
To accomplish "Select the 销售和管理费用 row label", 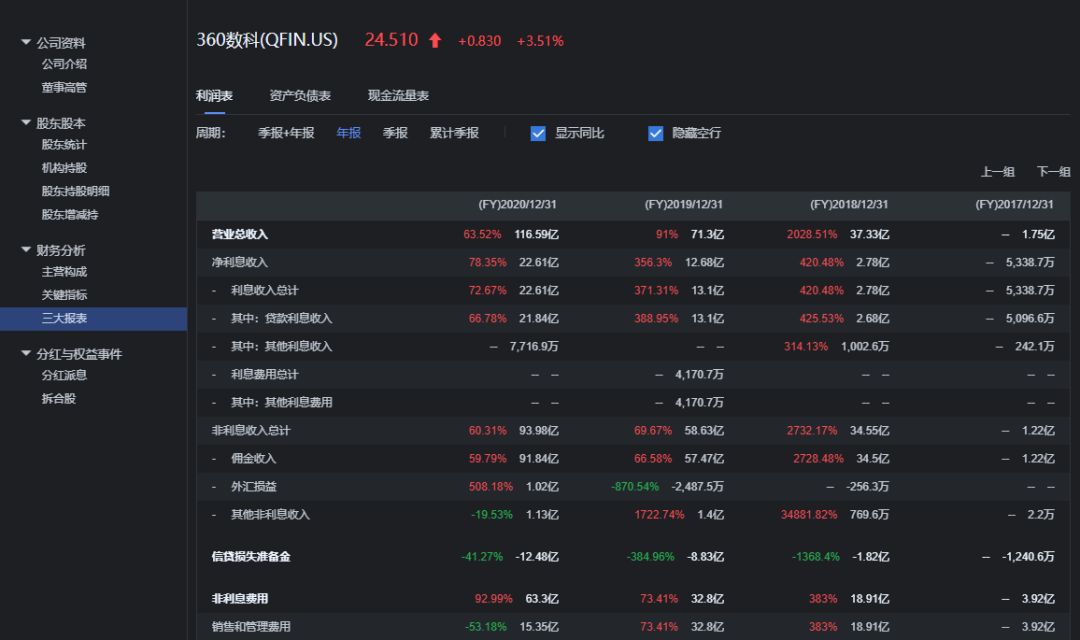I will [x=251, y=627].
